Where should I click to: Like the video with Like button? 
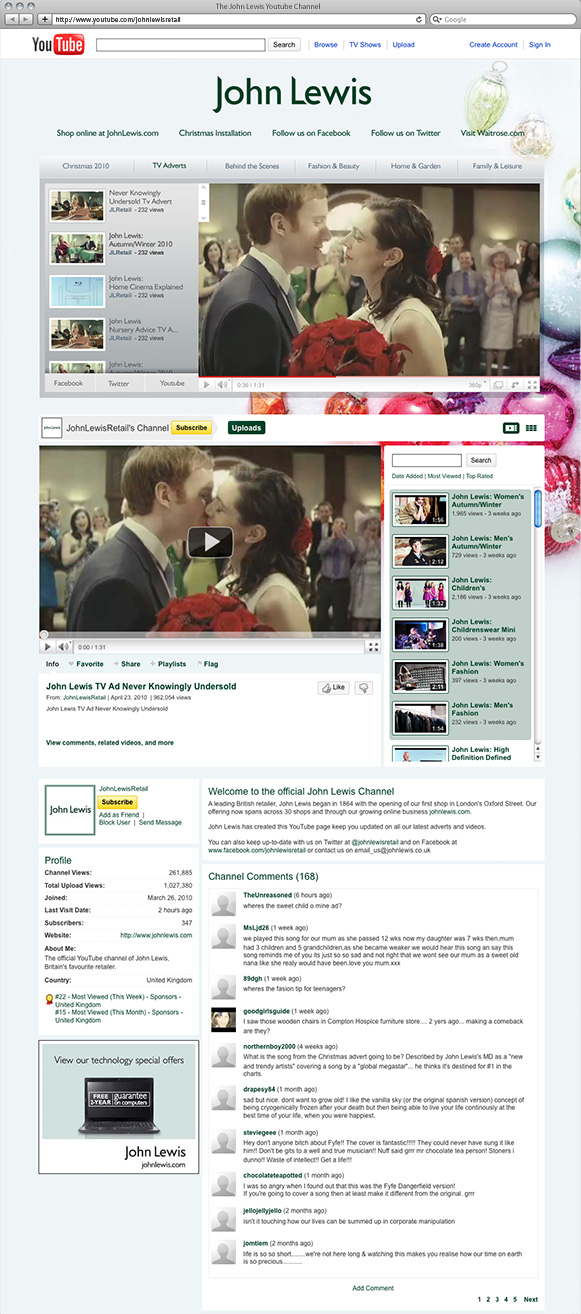333,688
